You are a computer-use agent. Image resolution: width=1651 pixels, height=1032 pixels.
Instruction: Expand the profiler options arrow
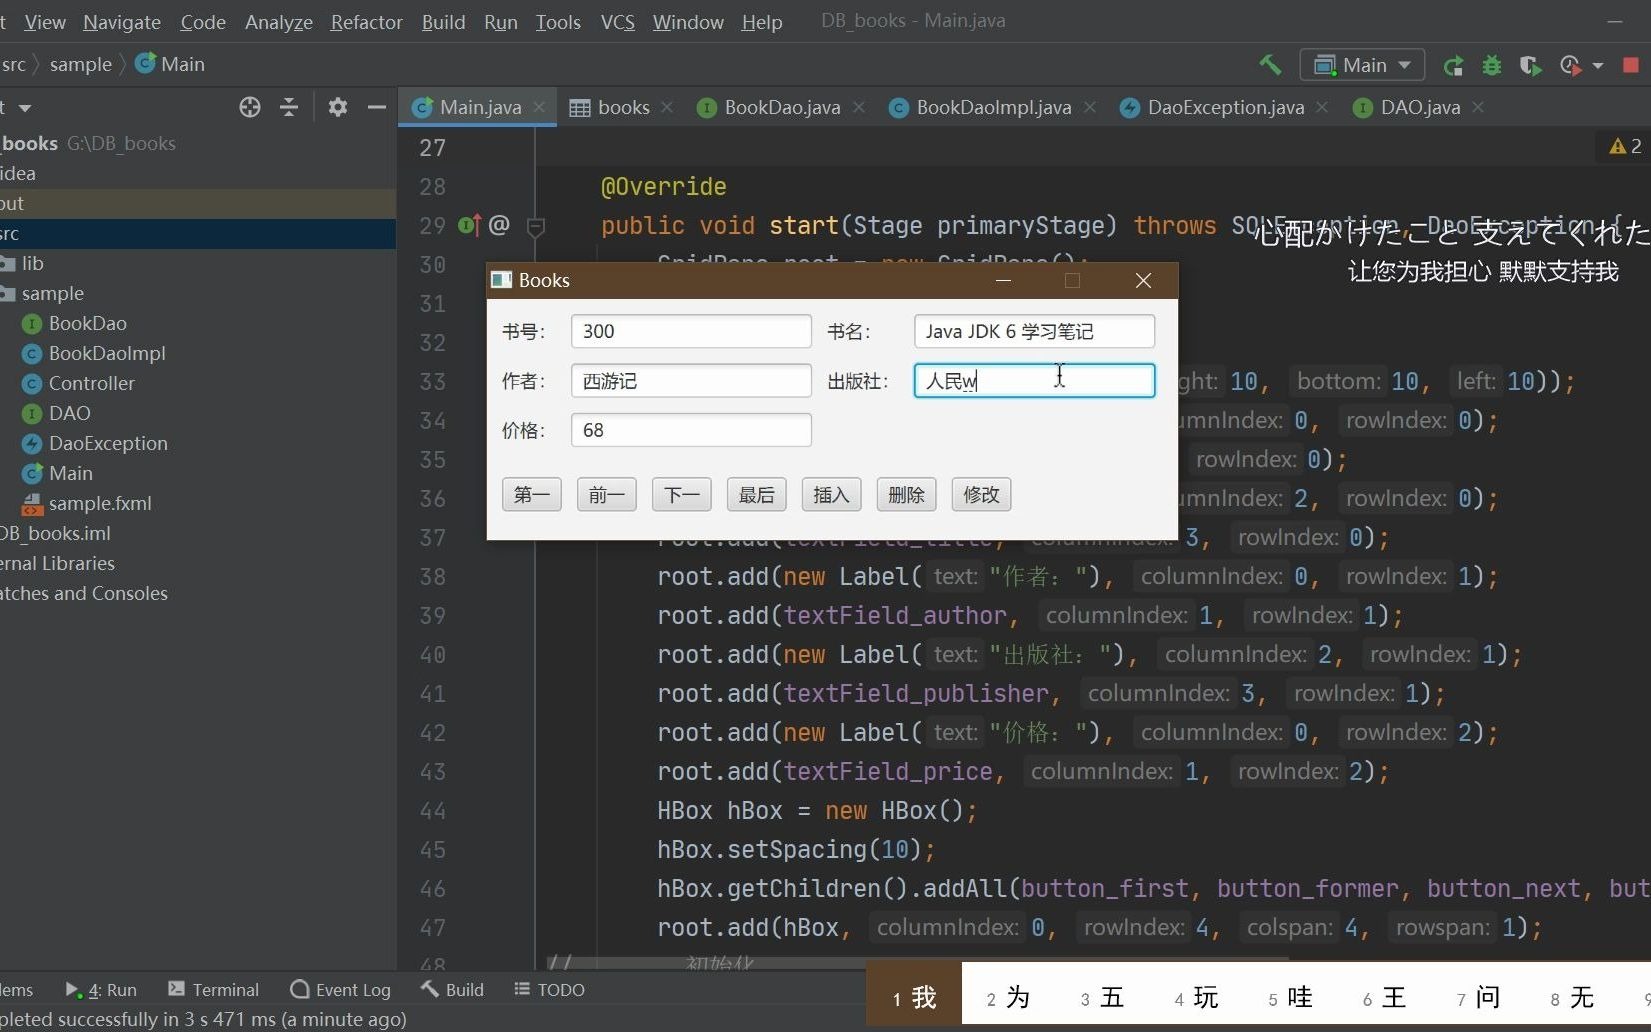coord(1598,66)
